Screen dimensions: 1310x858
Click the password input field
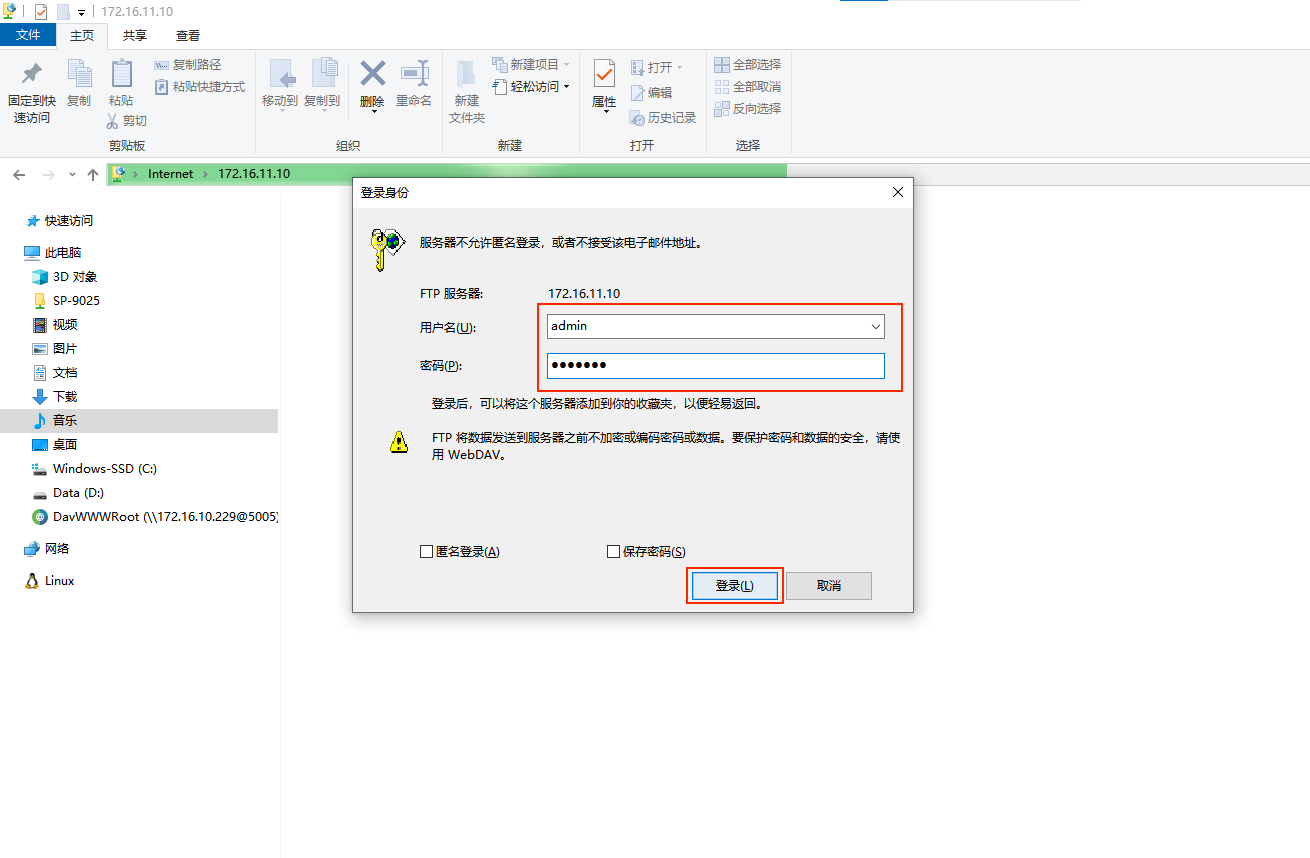[x=715, y=366]
